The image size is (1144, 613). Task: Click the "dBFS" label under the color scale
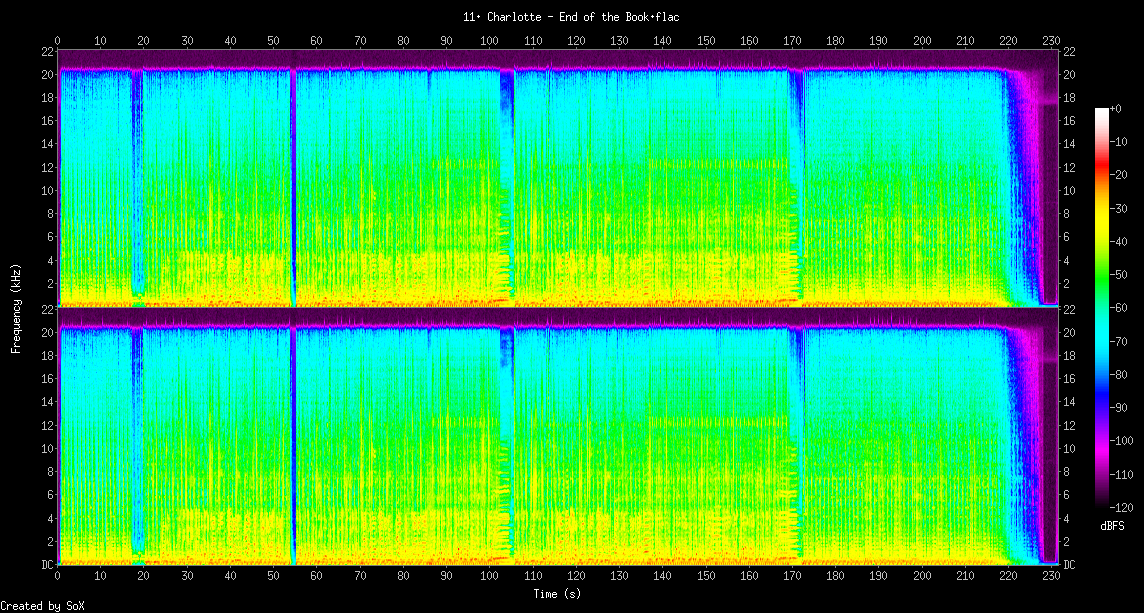(1112, 526)
